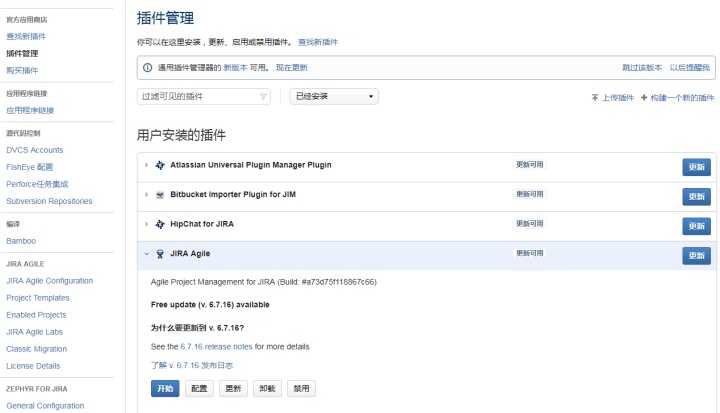
Task: Click the 现在更新 link in notice
Action: pyautogui.click(x=292, y=68)
